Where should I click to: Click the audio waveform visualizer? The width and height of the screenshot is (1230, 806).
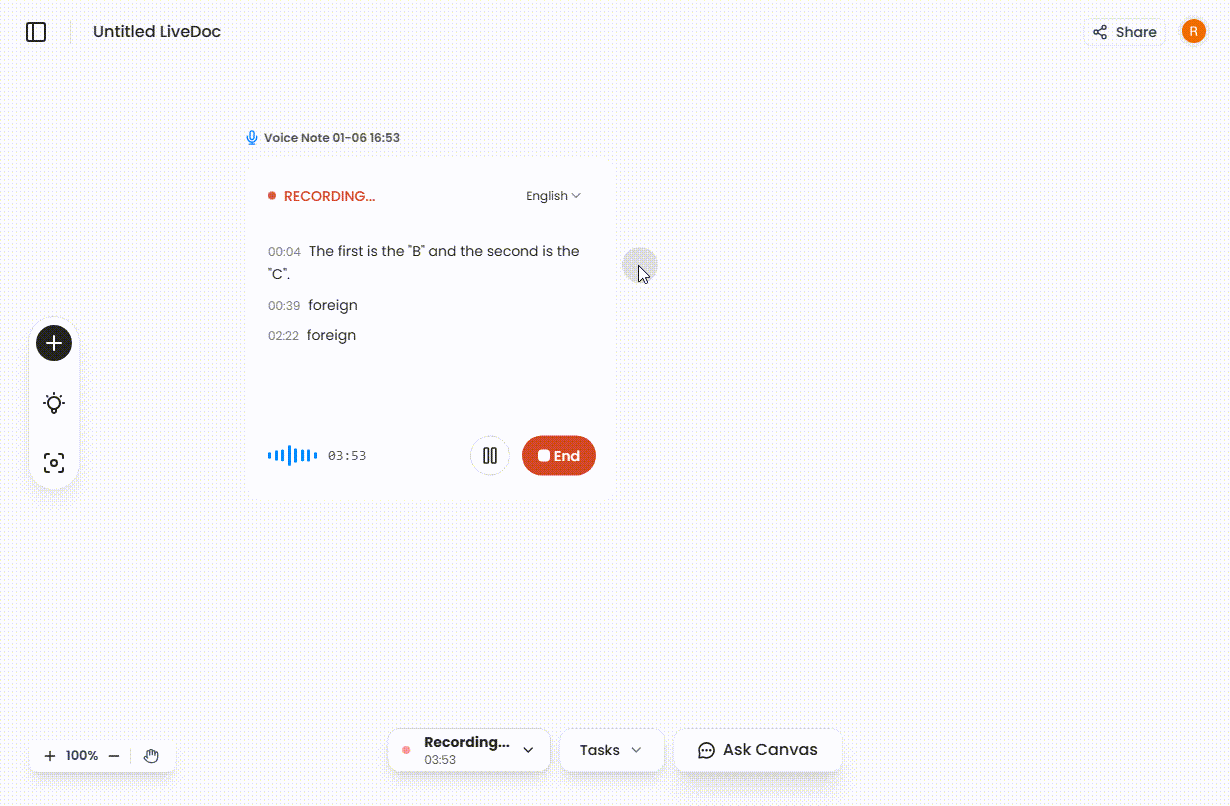tap(292, 455)
